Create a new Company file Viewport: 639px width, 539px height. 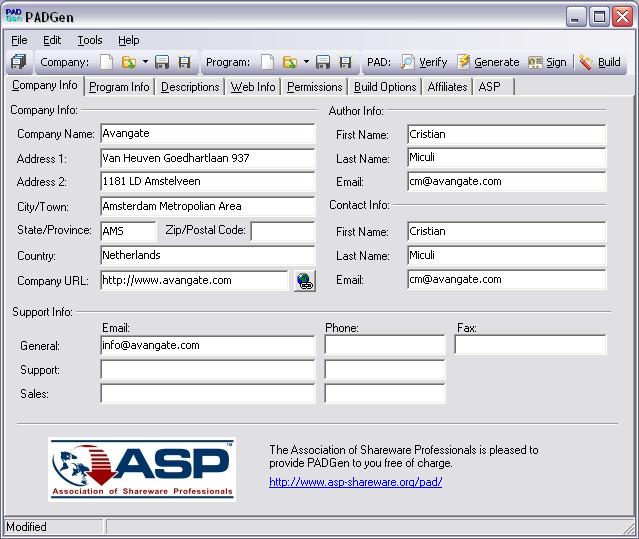[x=106, y=62]
